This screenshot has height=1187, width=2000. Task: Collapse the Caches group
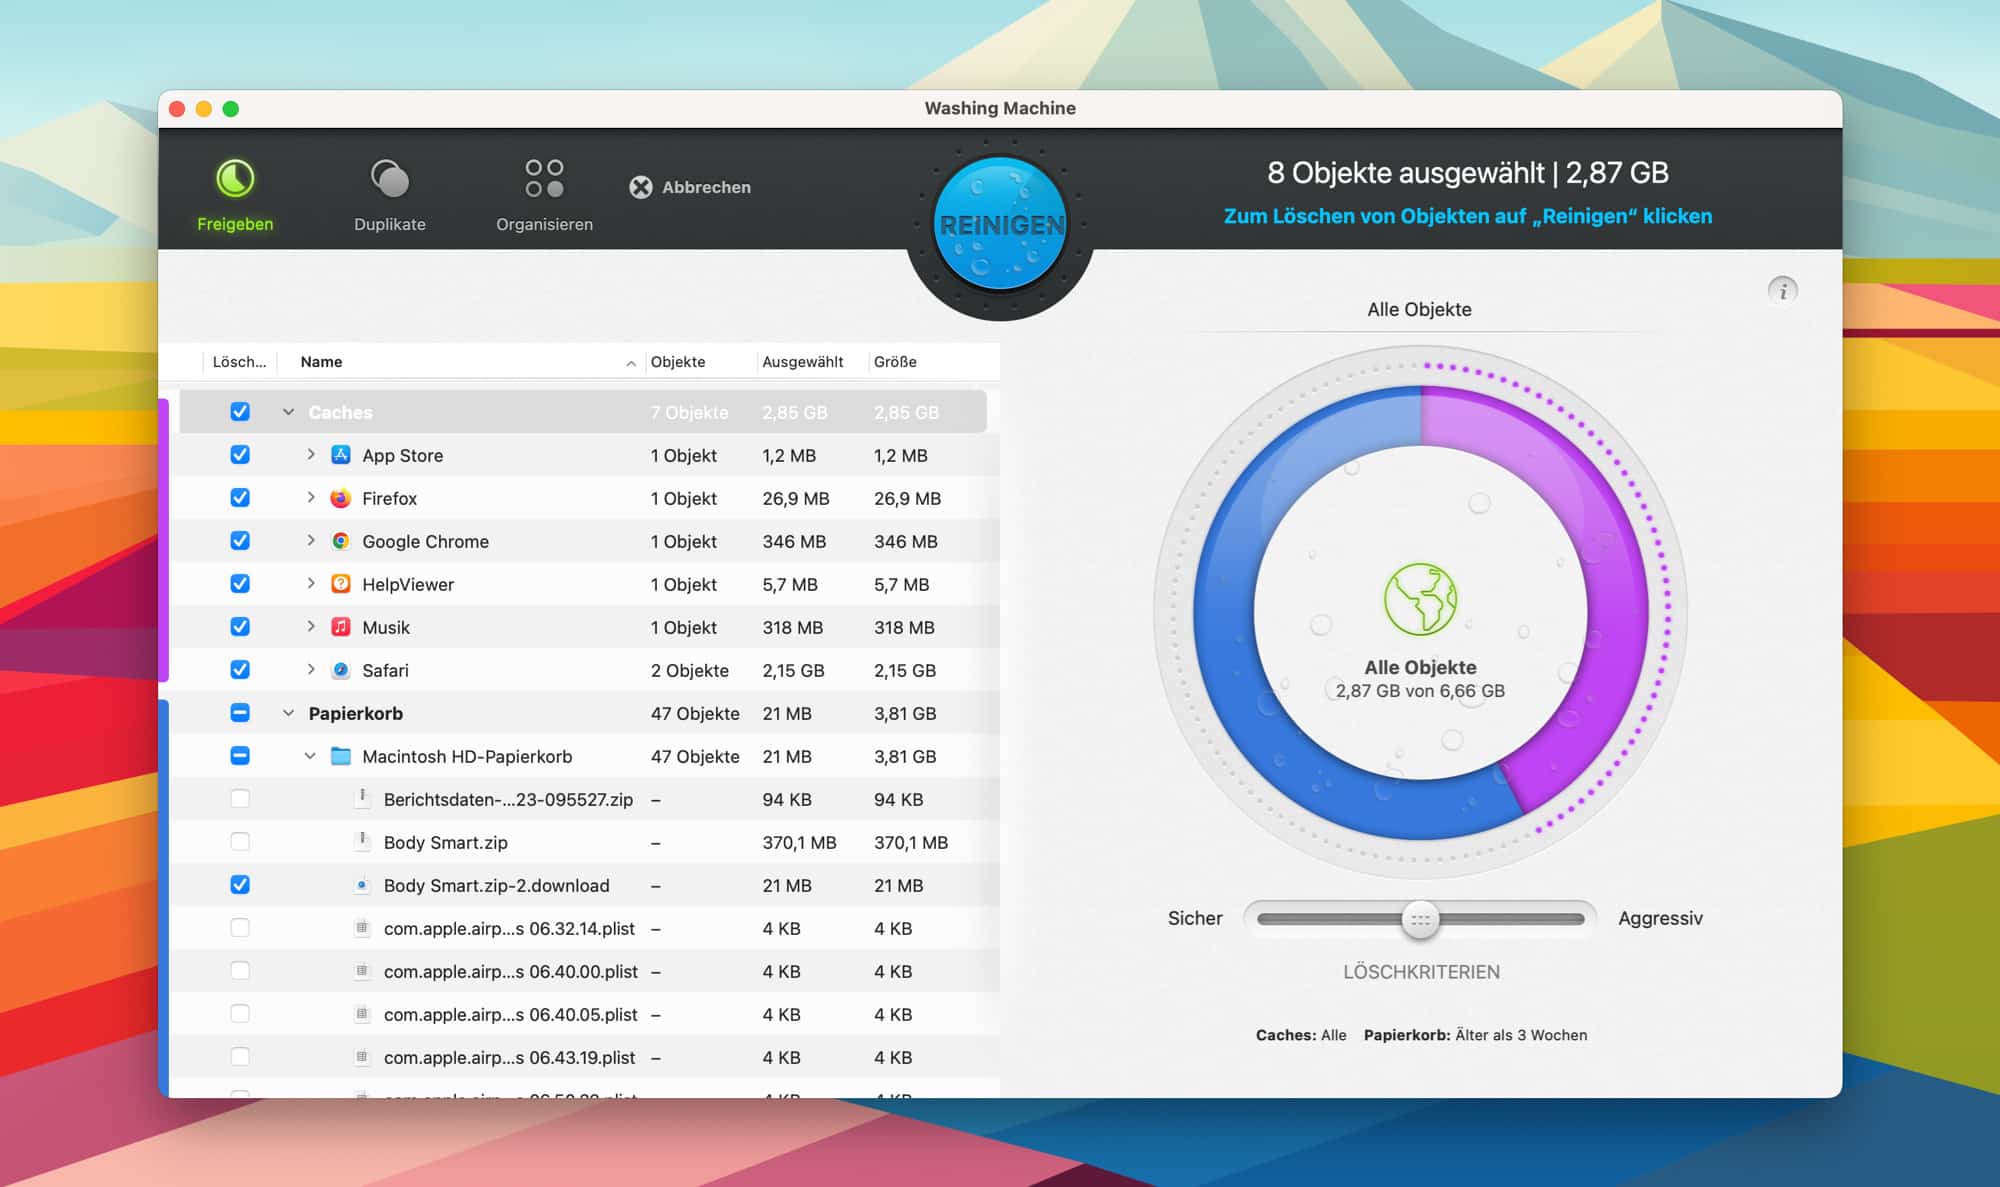[288, 412]
